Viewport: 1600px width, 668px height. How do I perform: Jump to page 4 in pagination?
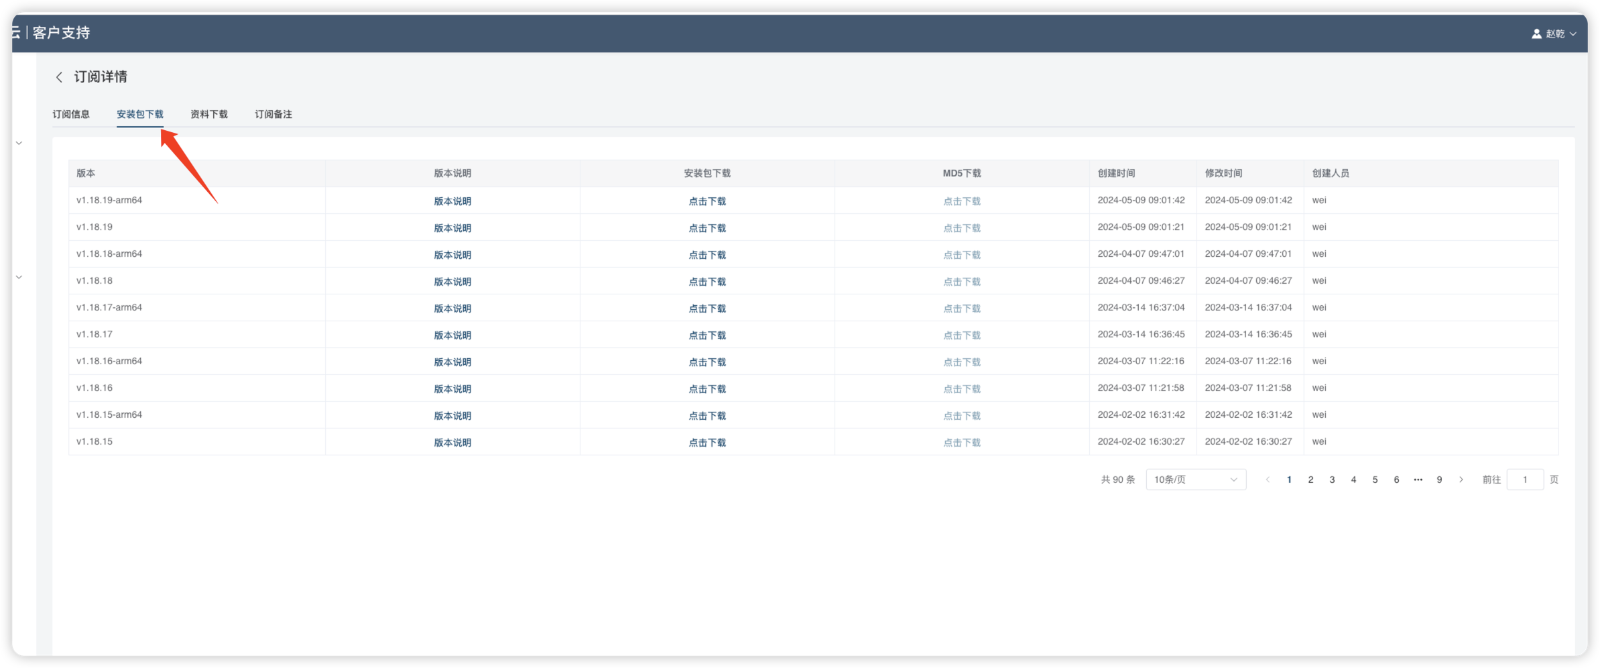tap(1354, 480)
